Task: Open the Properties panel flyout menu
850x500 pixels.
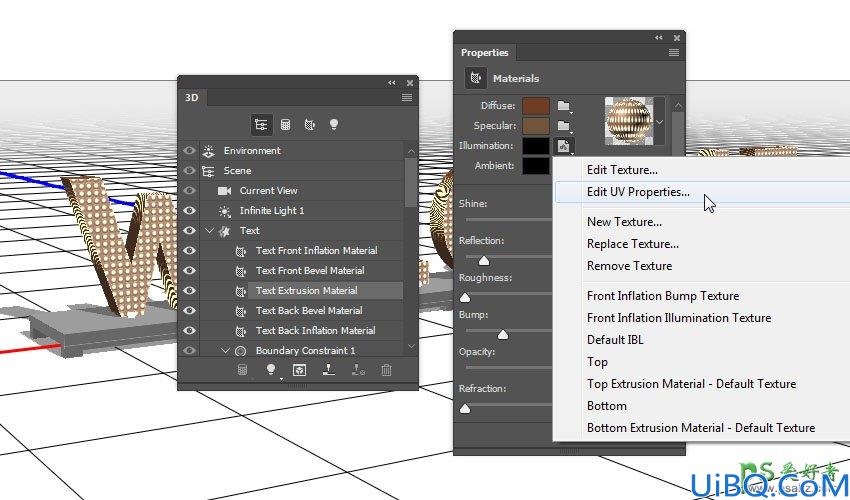Action: (x=674, y=53)
